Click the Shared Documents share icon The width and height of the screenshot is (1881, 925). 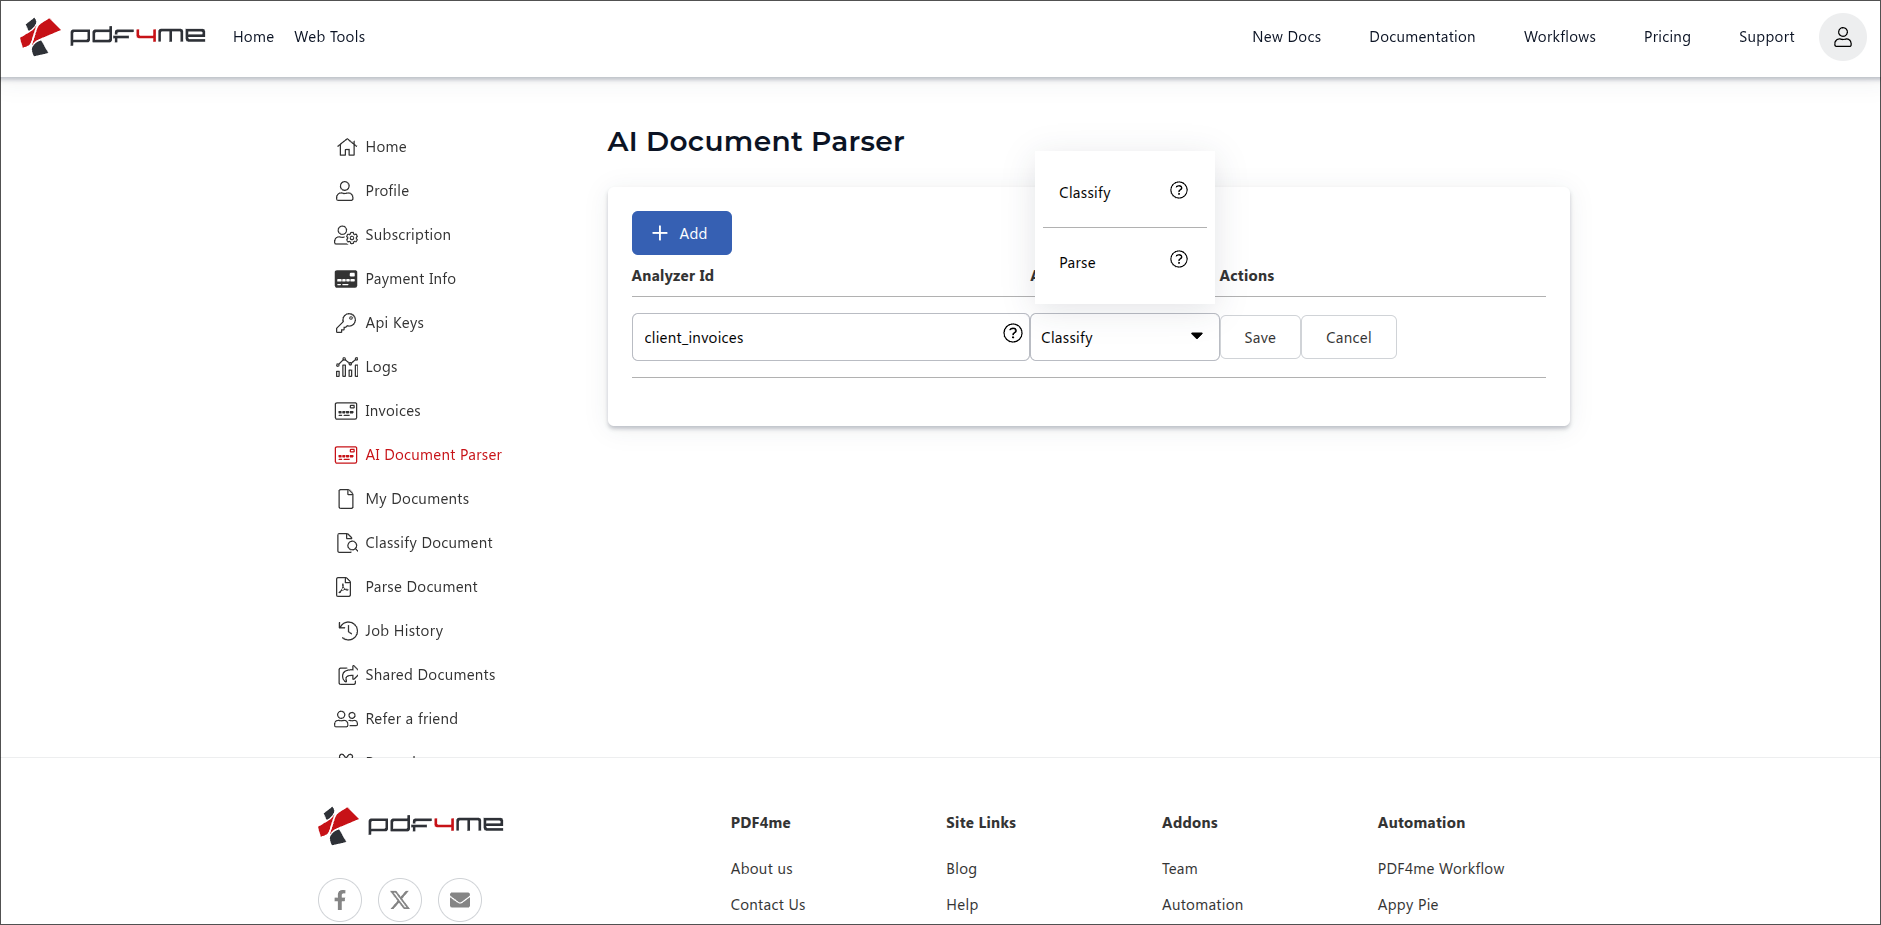click(x=348, y=675)
